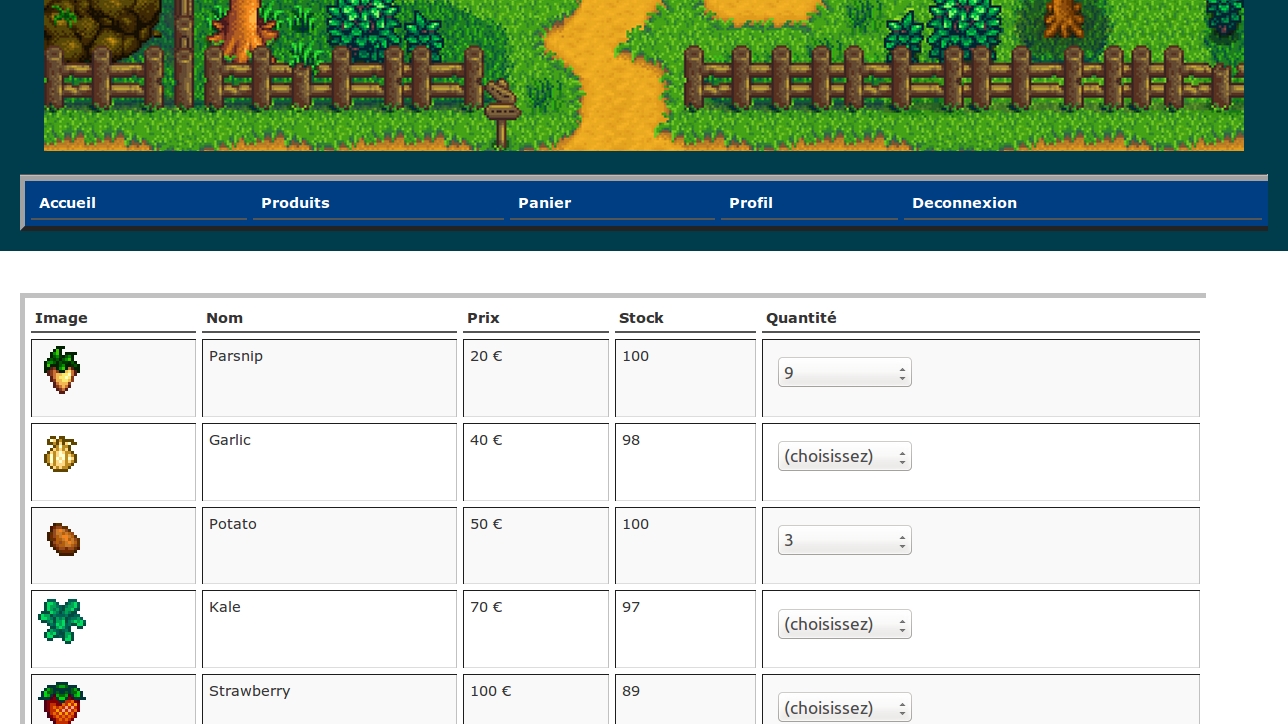Image resolution: width=1288 pixels, height=724 pixels.
Task: Click the Quantité column header
Action: coord(801,318)
